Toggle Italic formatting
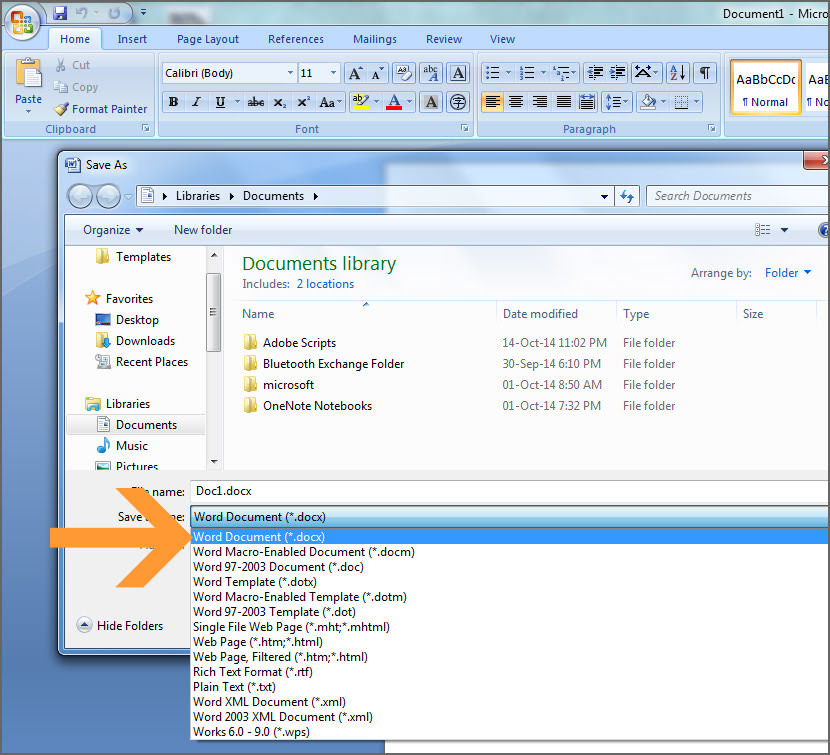 point(196,102)
